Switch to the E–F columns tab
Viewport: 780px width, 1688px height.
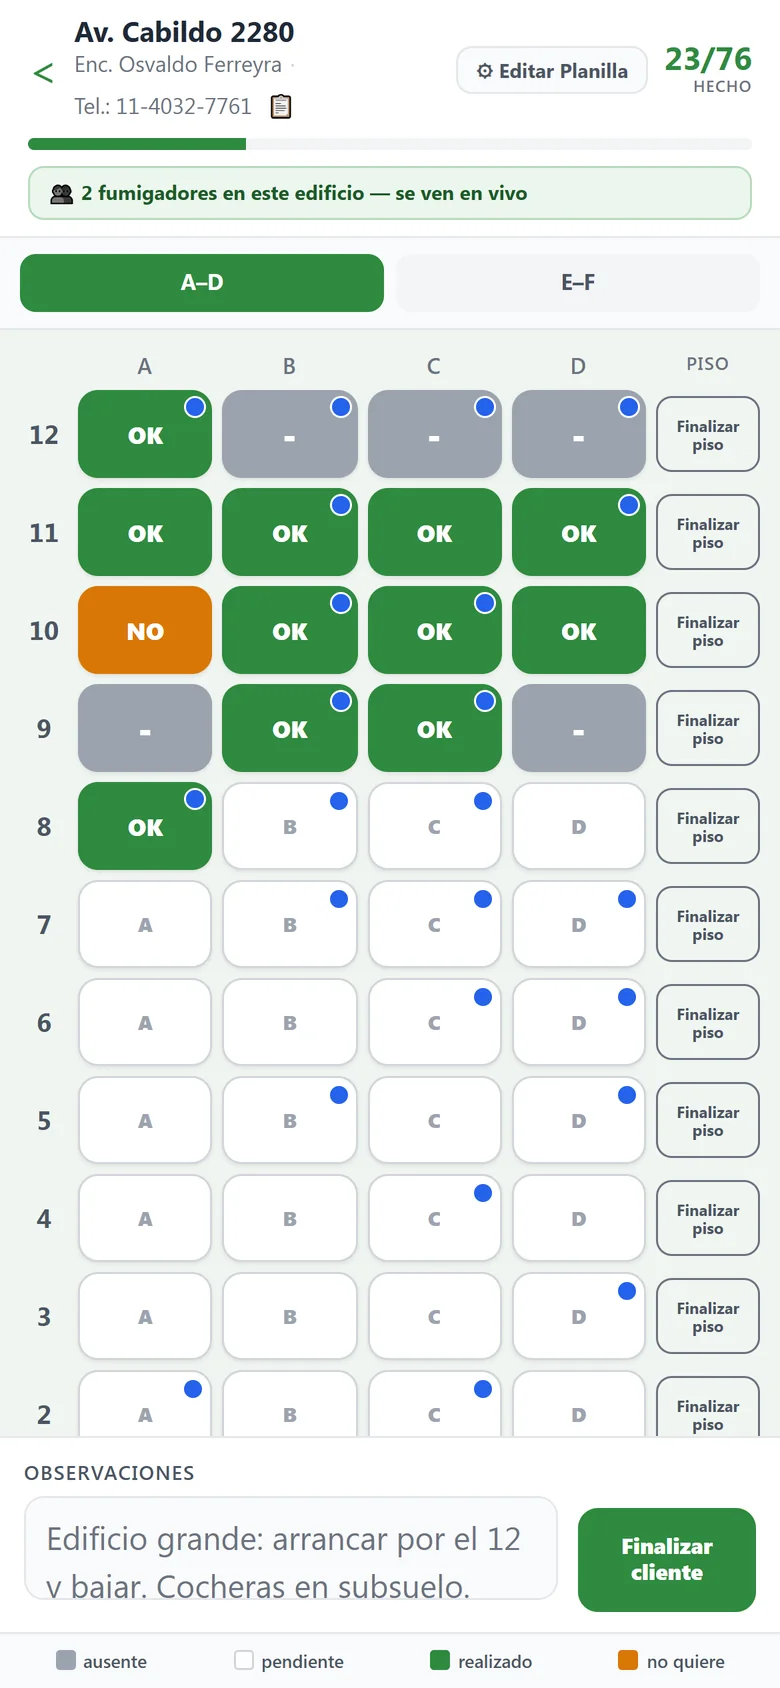click(578, 283)
